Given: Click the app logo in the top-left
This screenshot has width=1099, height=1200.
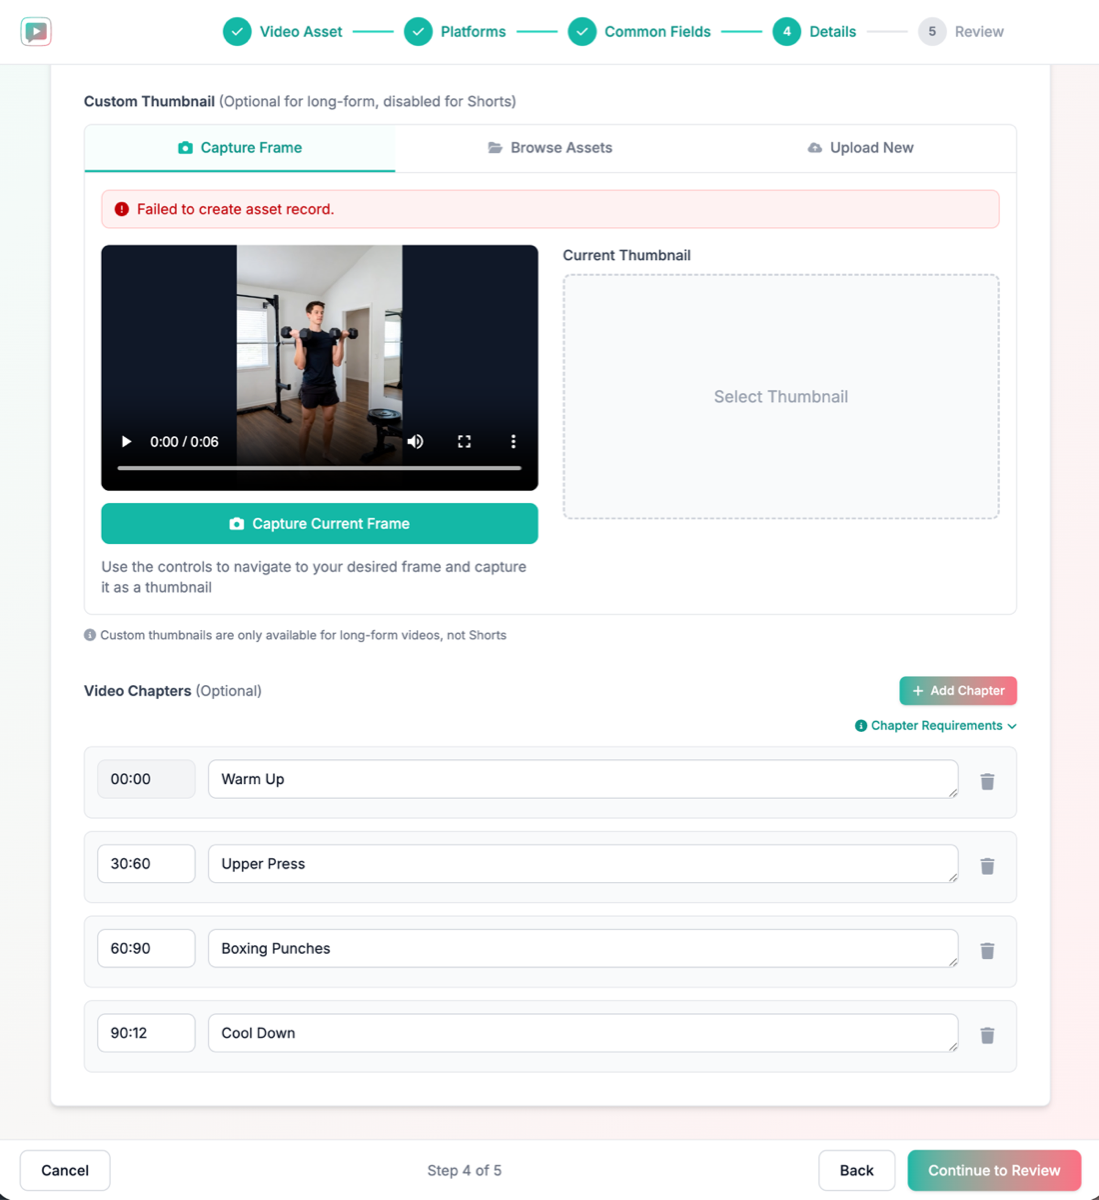Looking at the screenshot, I should [36, 31].
